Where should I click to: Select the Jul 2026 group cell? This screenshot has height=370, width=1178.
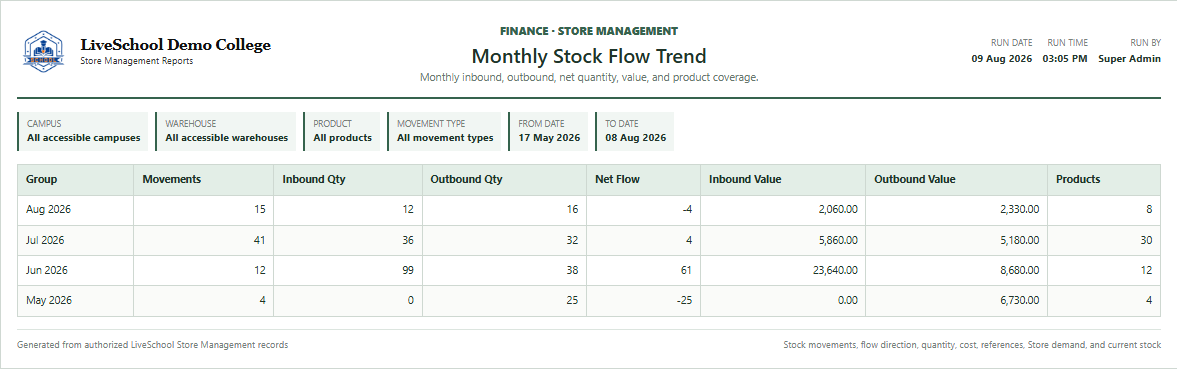point(75,241)
